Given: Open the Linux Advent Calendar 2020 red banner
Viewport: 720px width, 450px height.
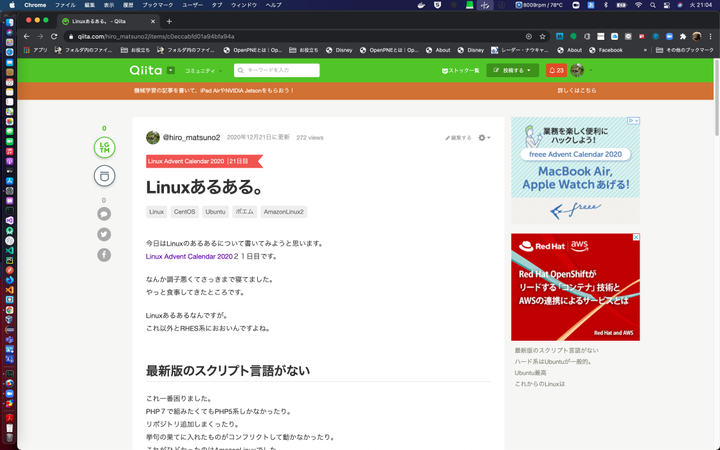Looking at the screenshot, I should (x=204, y=161).
